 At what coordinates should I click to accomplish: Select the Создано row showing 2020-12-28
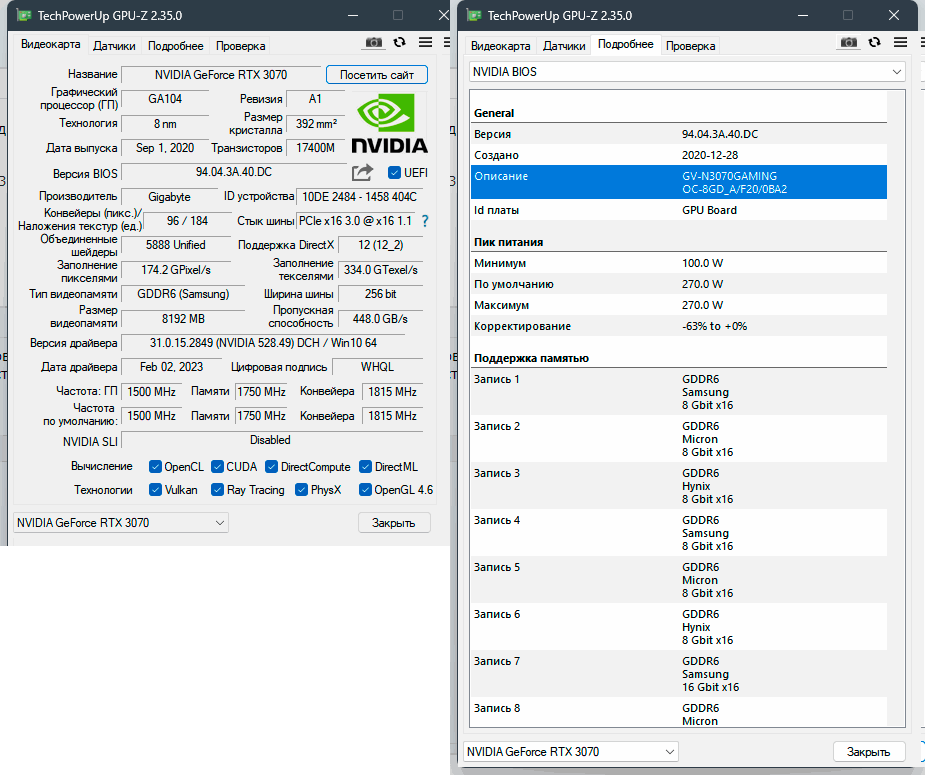(679, 155)
